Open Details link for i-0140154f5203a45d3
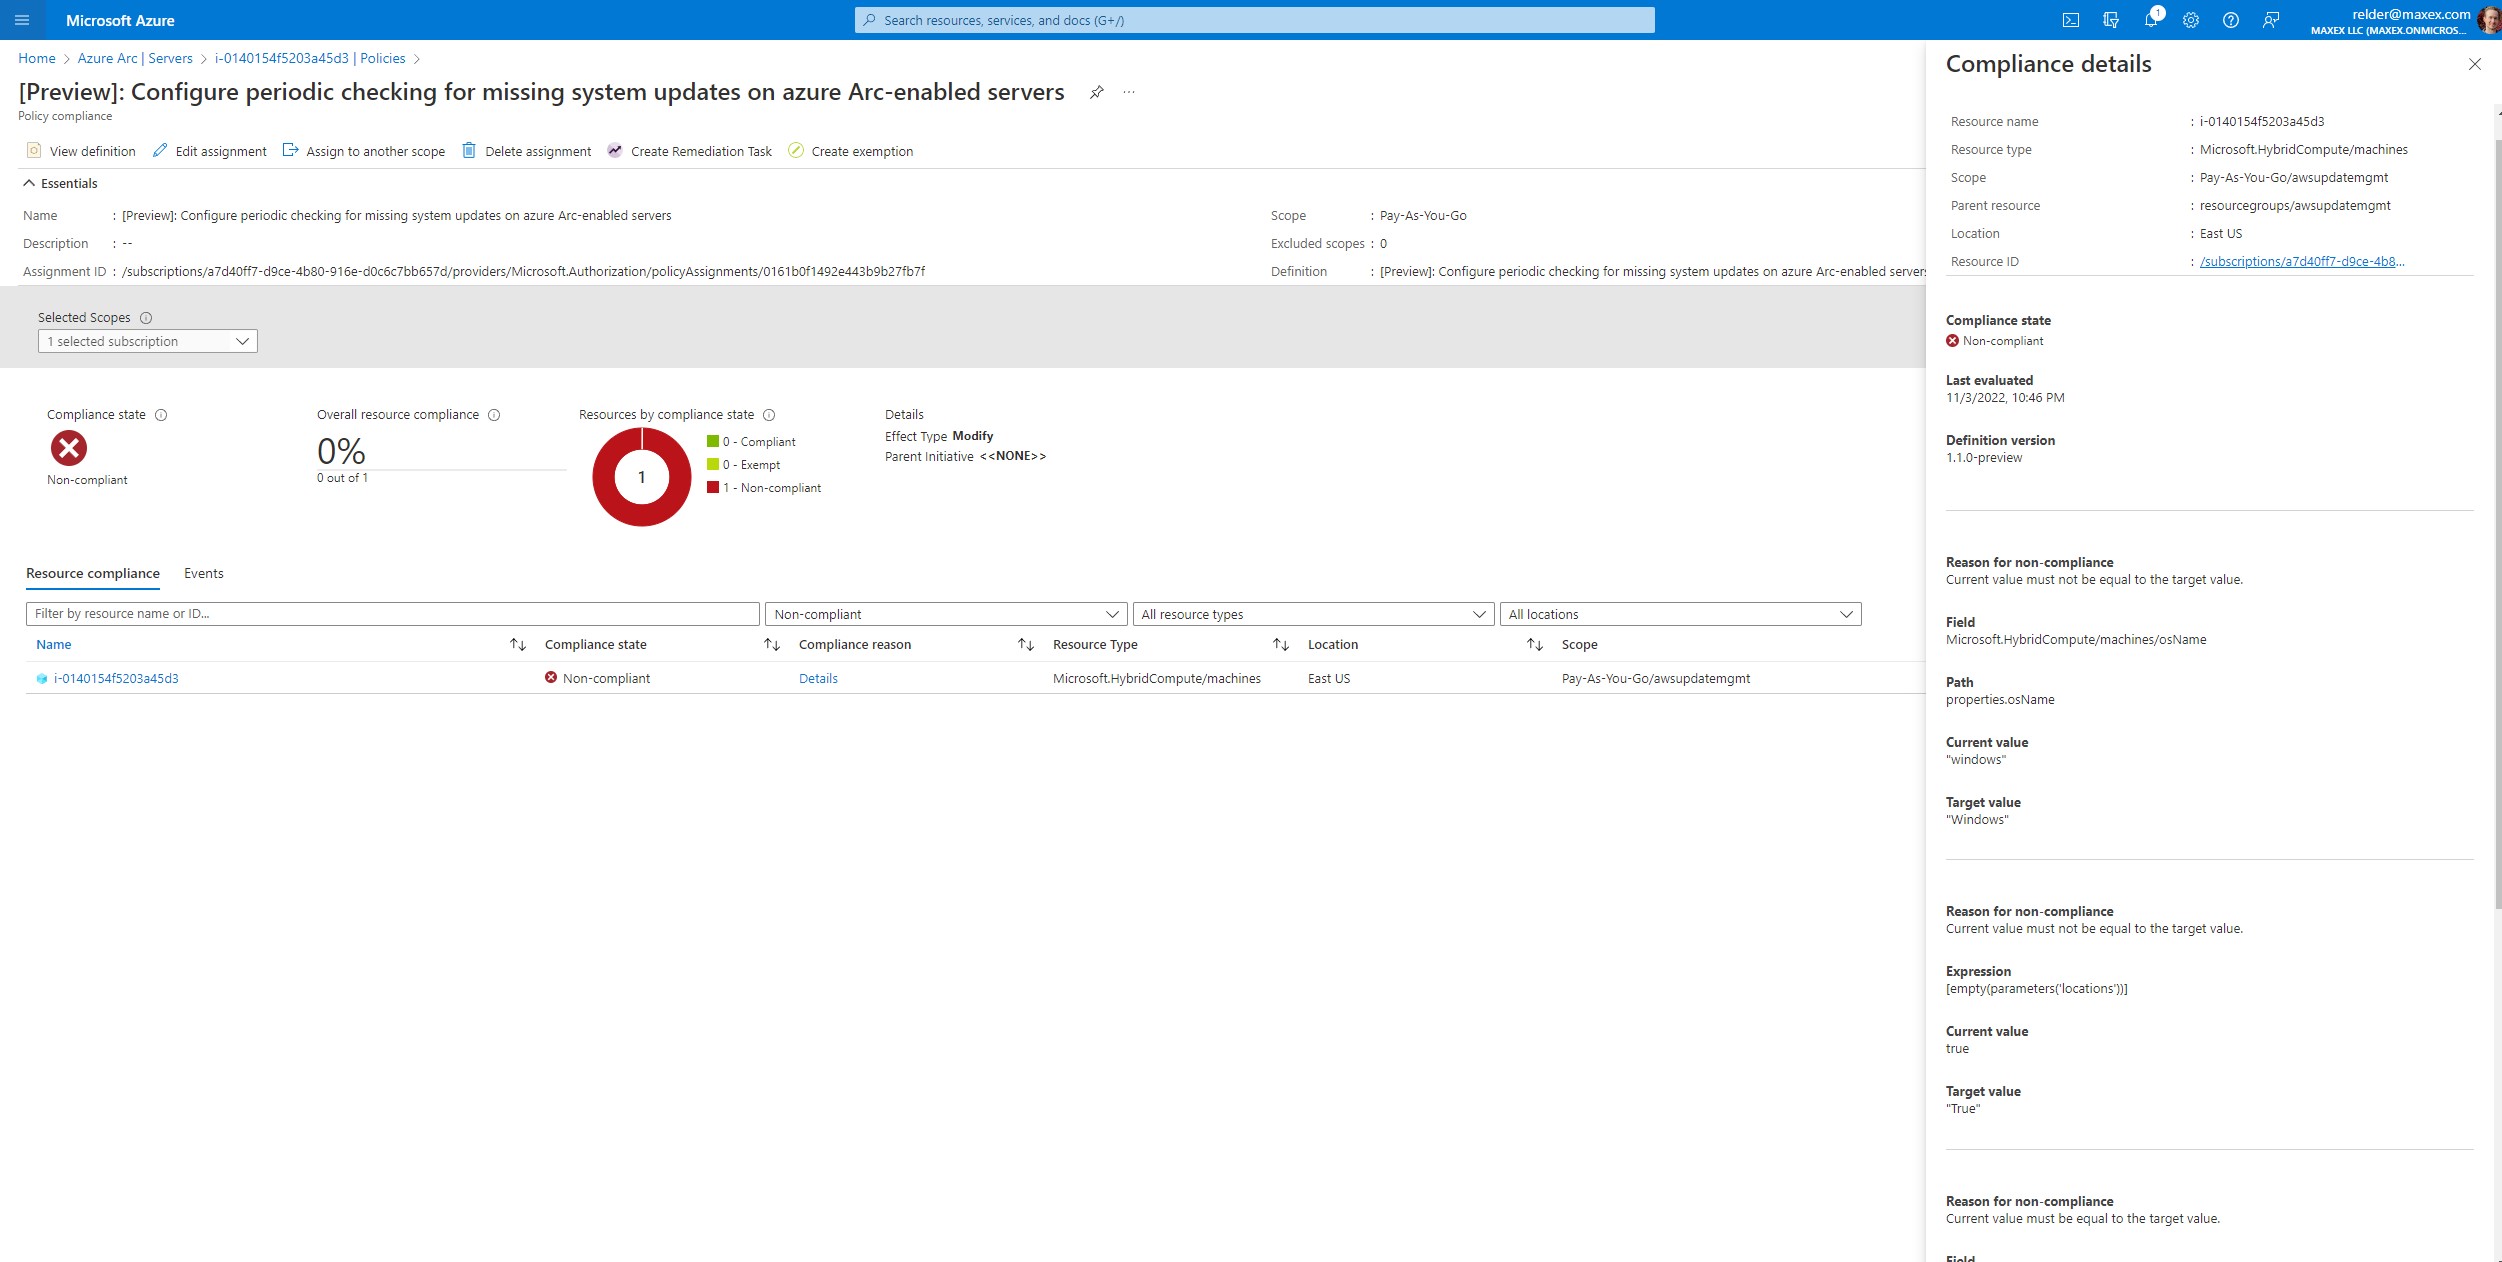The height and width of the screenshot is (1262, 2502). click(x=818, y=678)
